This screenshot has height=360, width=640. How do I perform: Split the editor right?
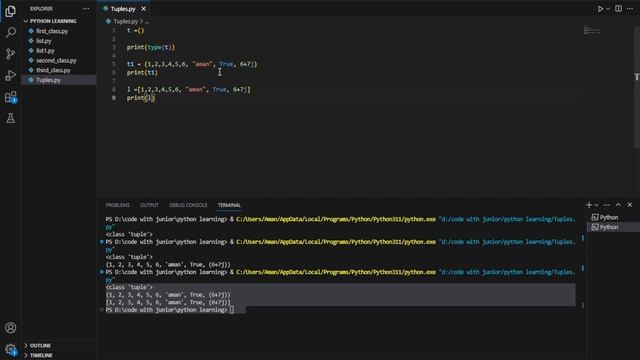tap(618, 9)
